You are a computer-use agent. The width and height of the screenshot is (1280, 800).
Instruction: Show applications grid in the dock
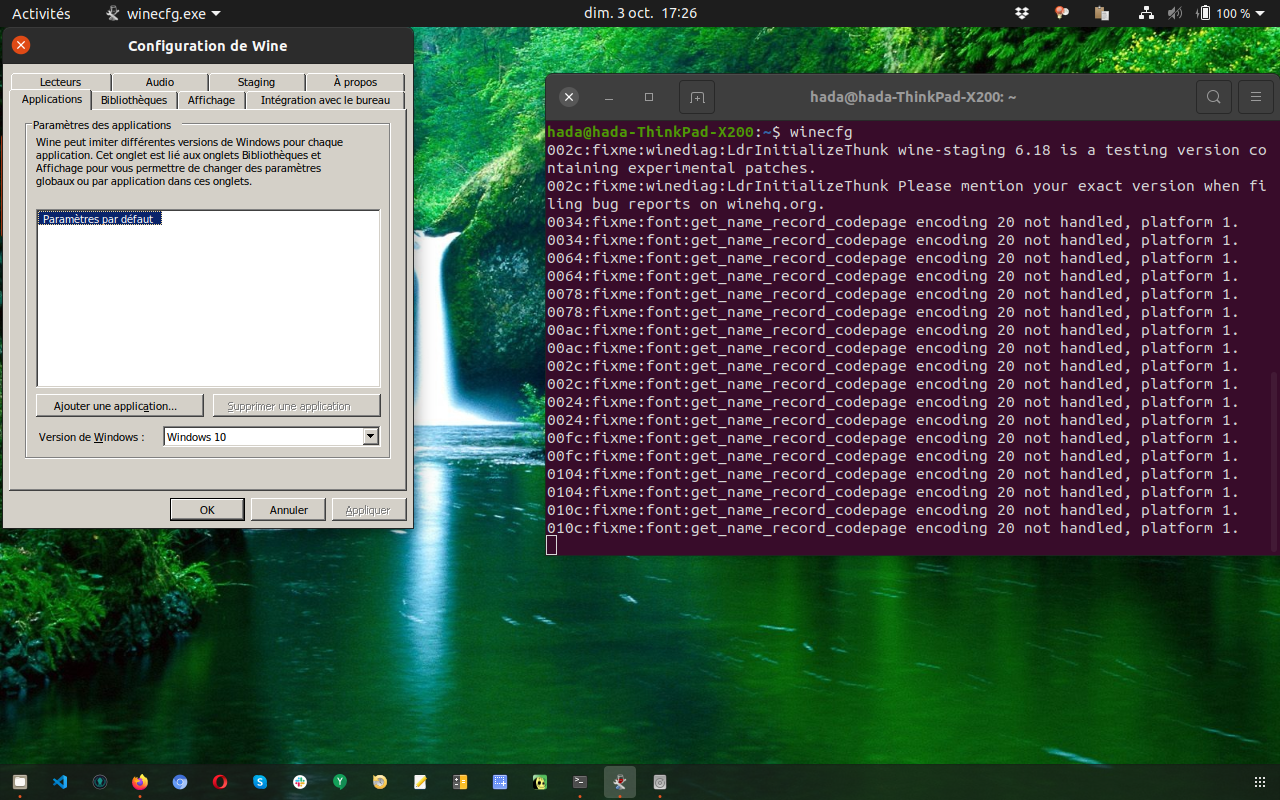click(1259, 782)
